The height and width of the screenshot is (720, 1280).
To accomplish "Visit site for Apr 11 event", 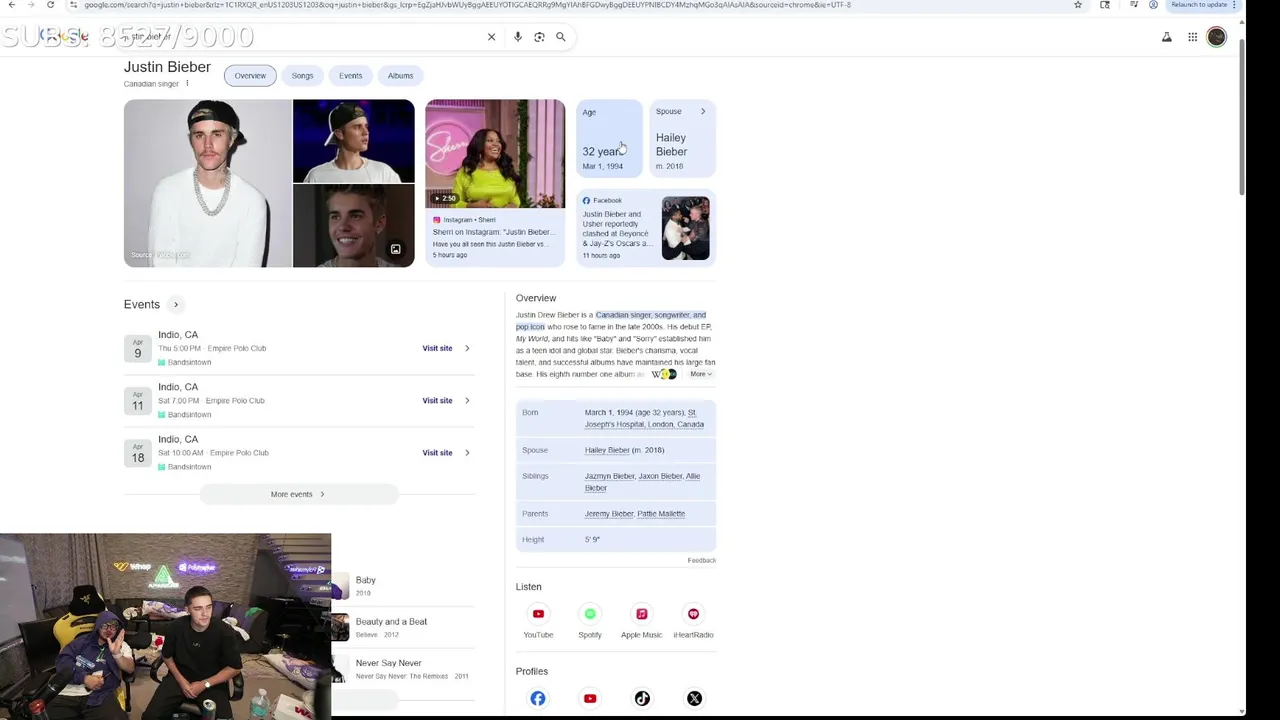I will point(437,400).
